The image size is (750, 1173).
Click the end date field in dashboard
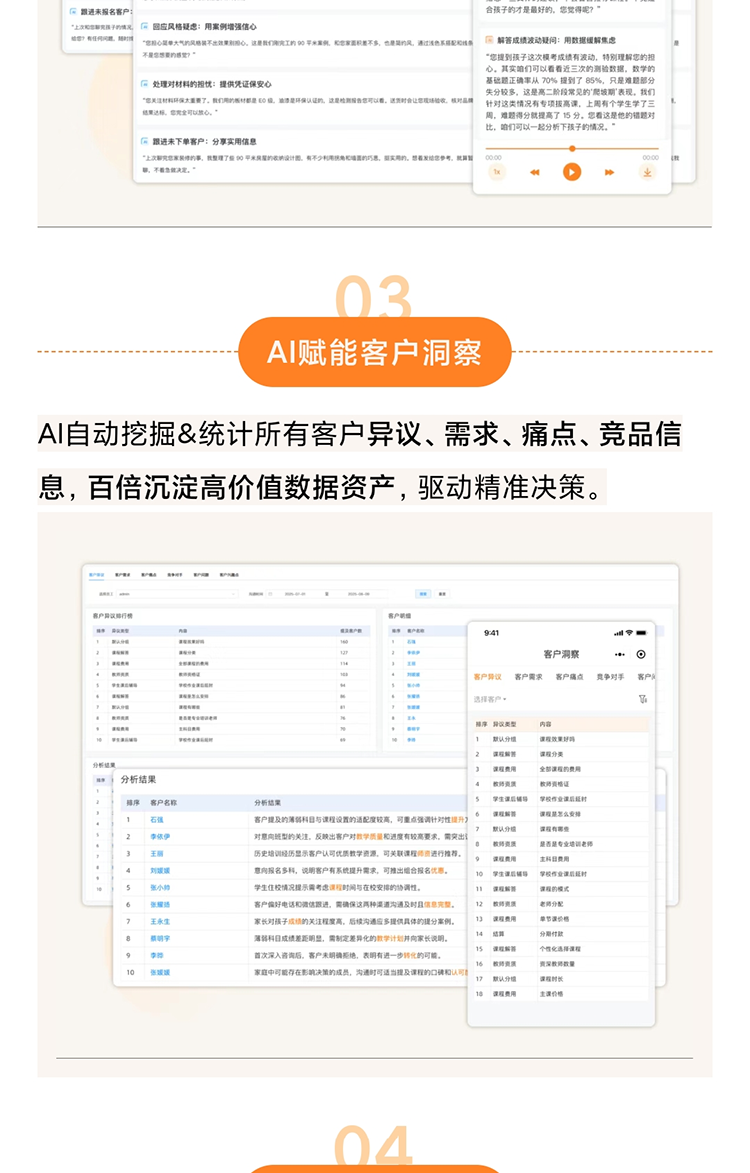pyautogui.click(x=359, y=594)
